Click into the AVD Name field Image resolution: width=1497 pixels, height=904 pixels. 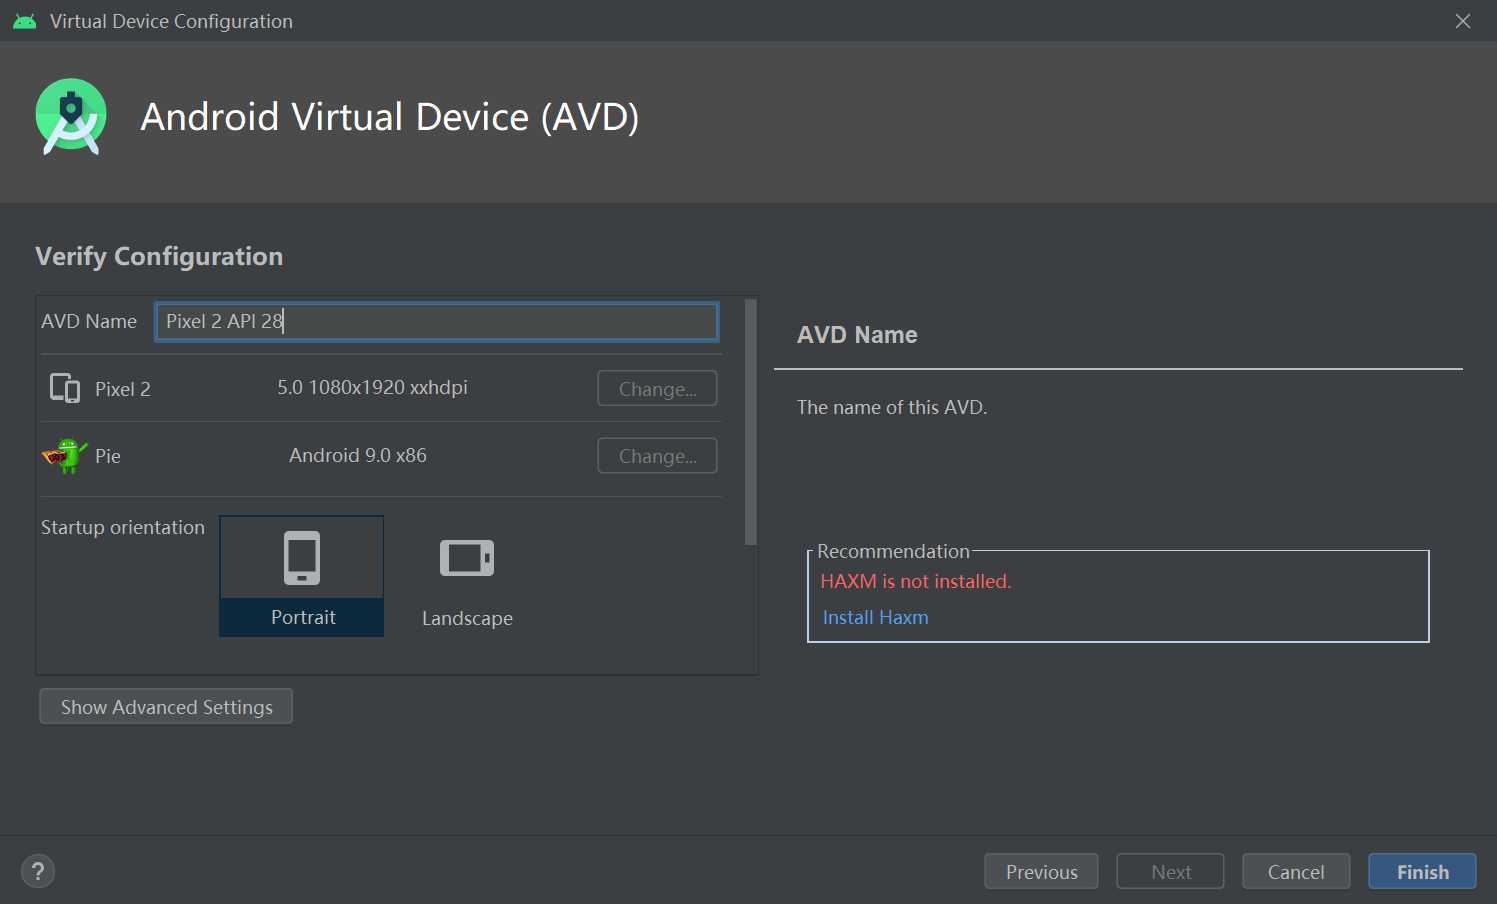point(437,322)
